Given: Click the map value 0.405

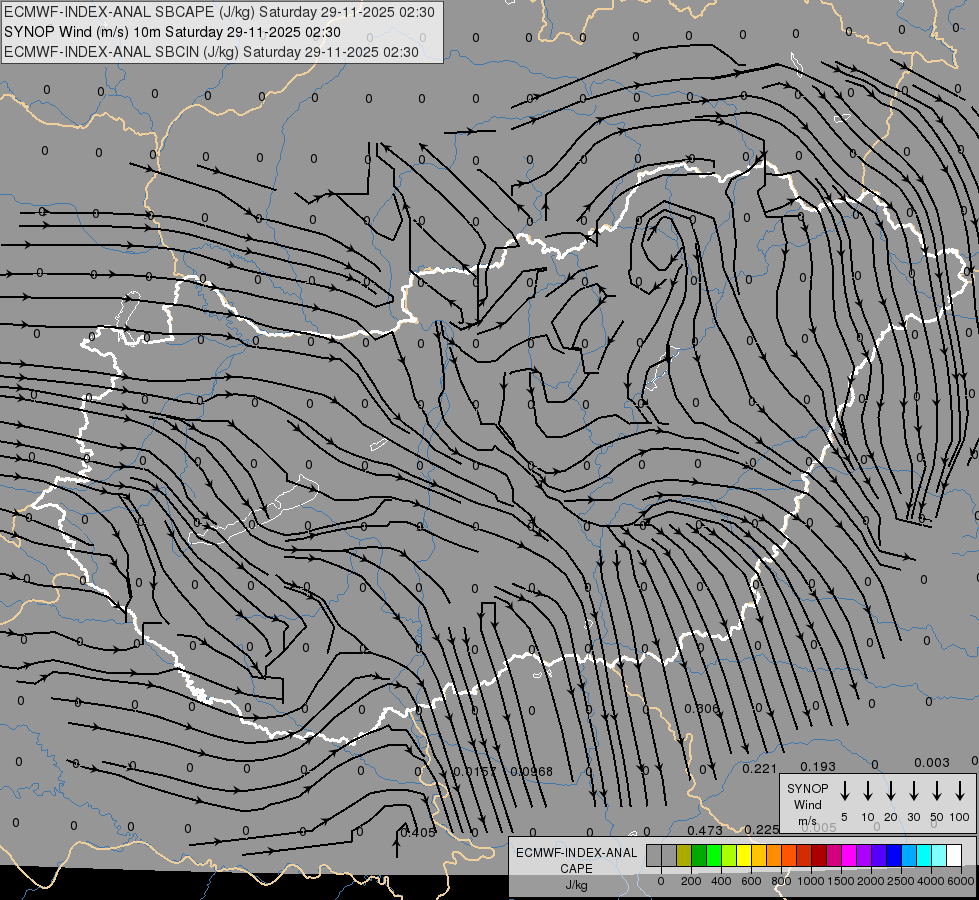Looking at the screenshot, I should coord(418,832).
